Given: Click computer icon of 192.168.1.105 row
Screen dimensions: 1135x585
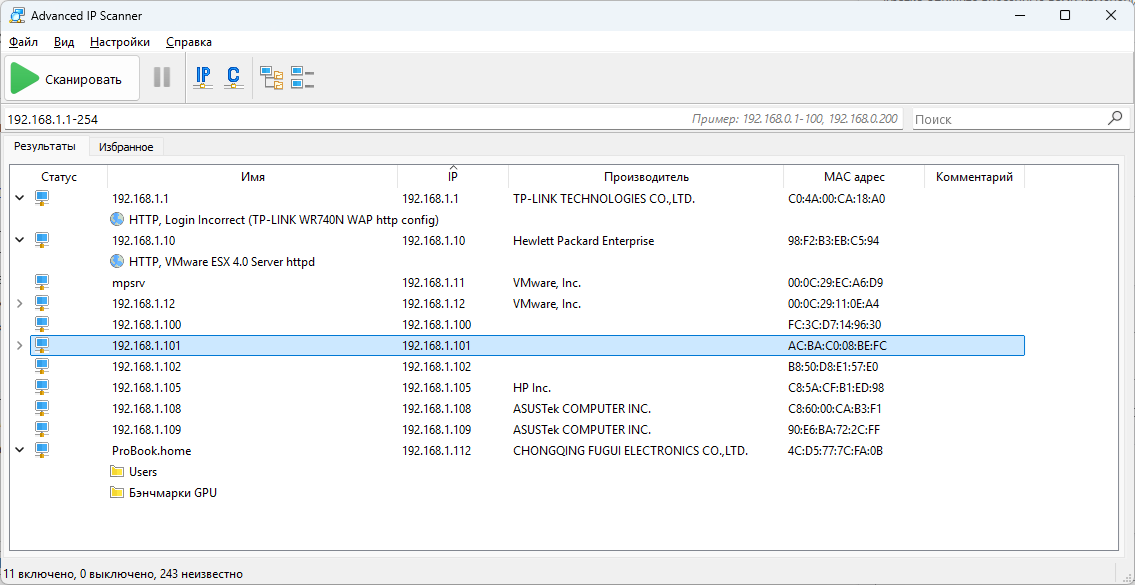Looking at the screenshot, I should click(x=42, y=387).
